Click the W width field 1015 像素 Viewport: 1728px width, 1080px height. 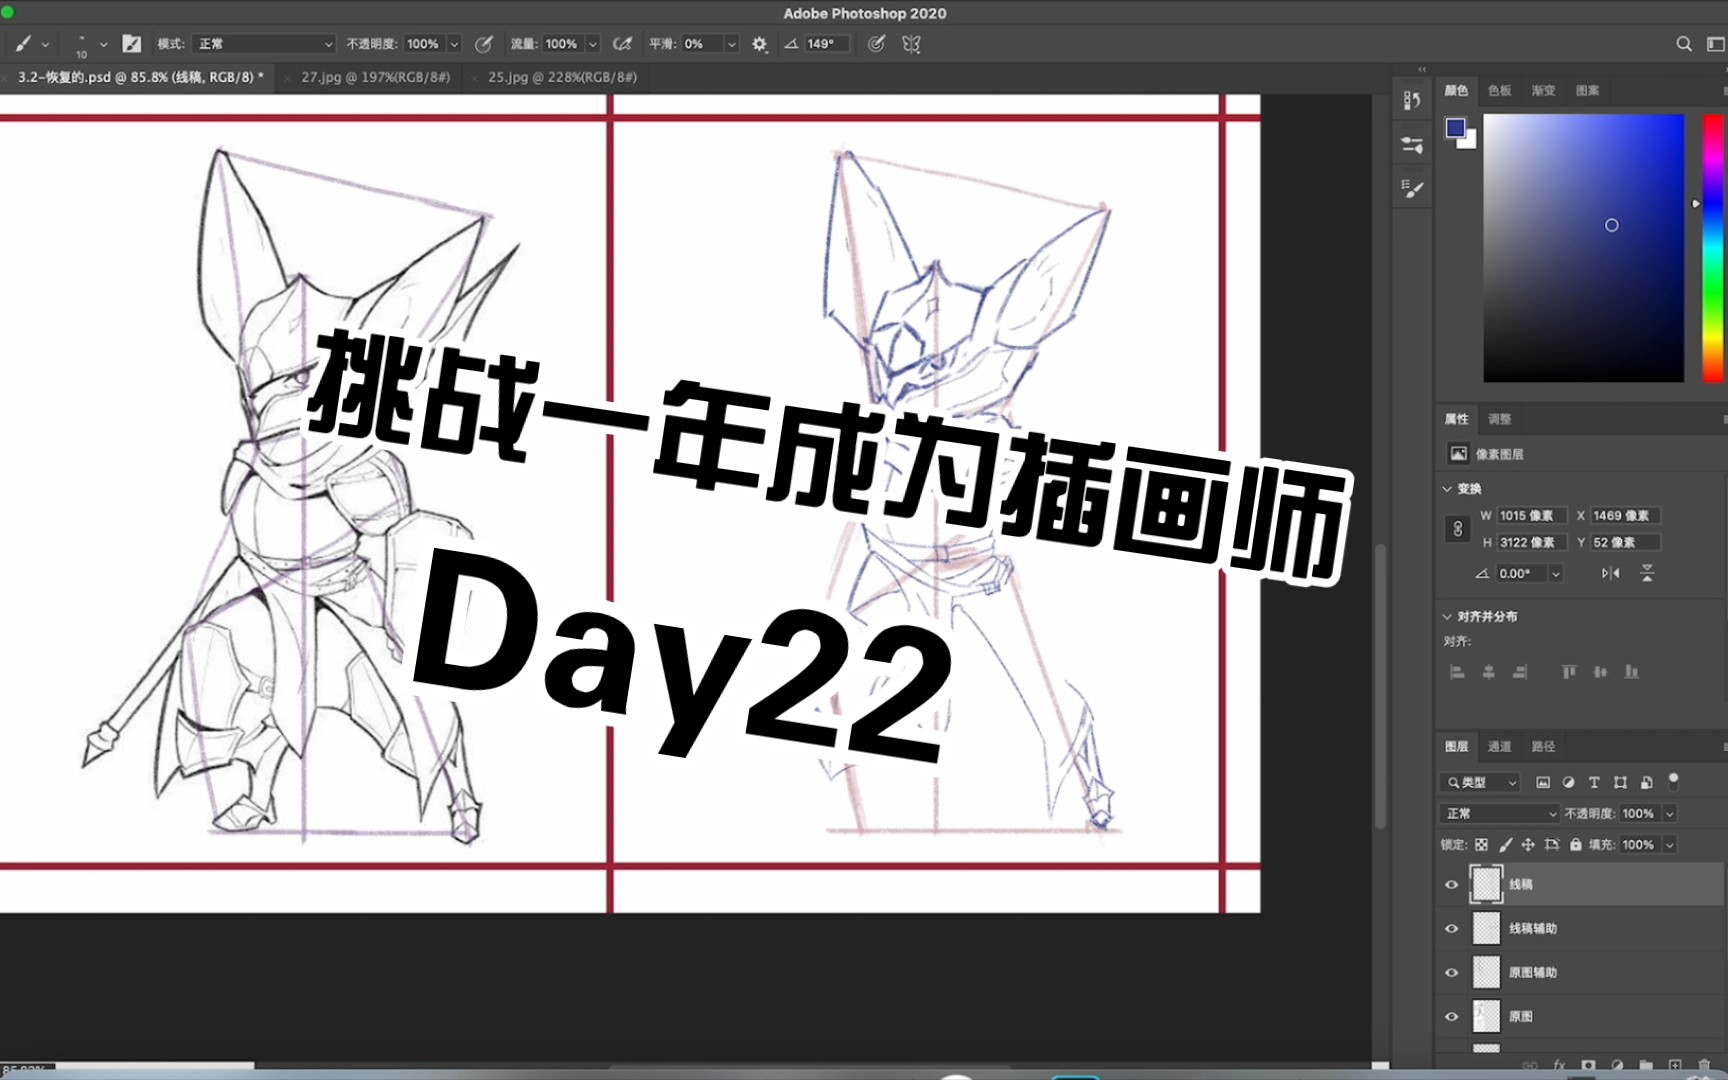point(1531,516)
